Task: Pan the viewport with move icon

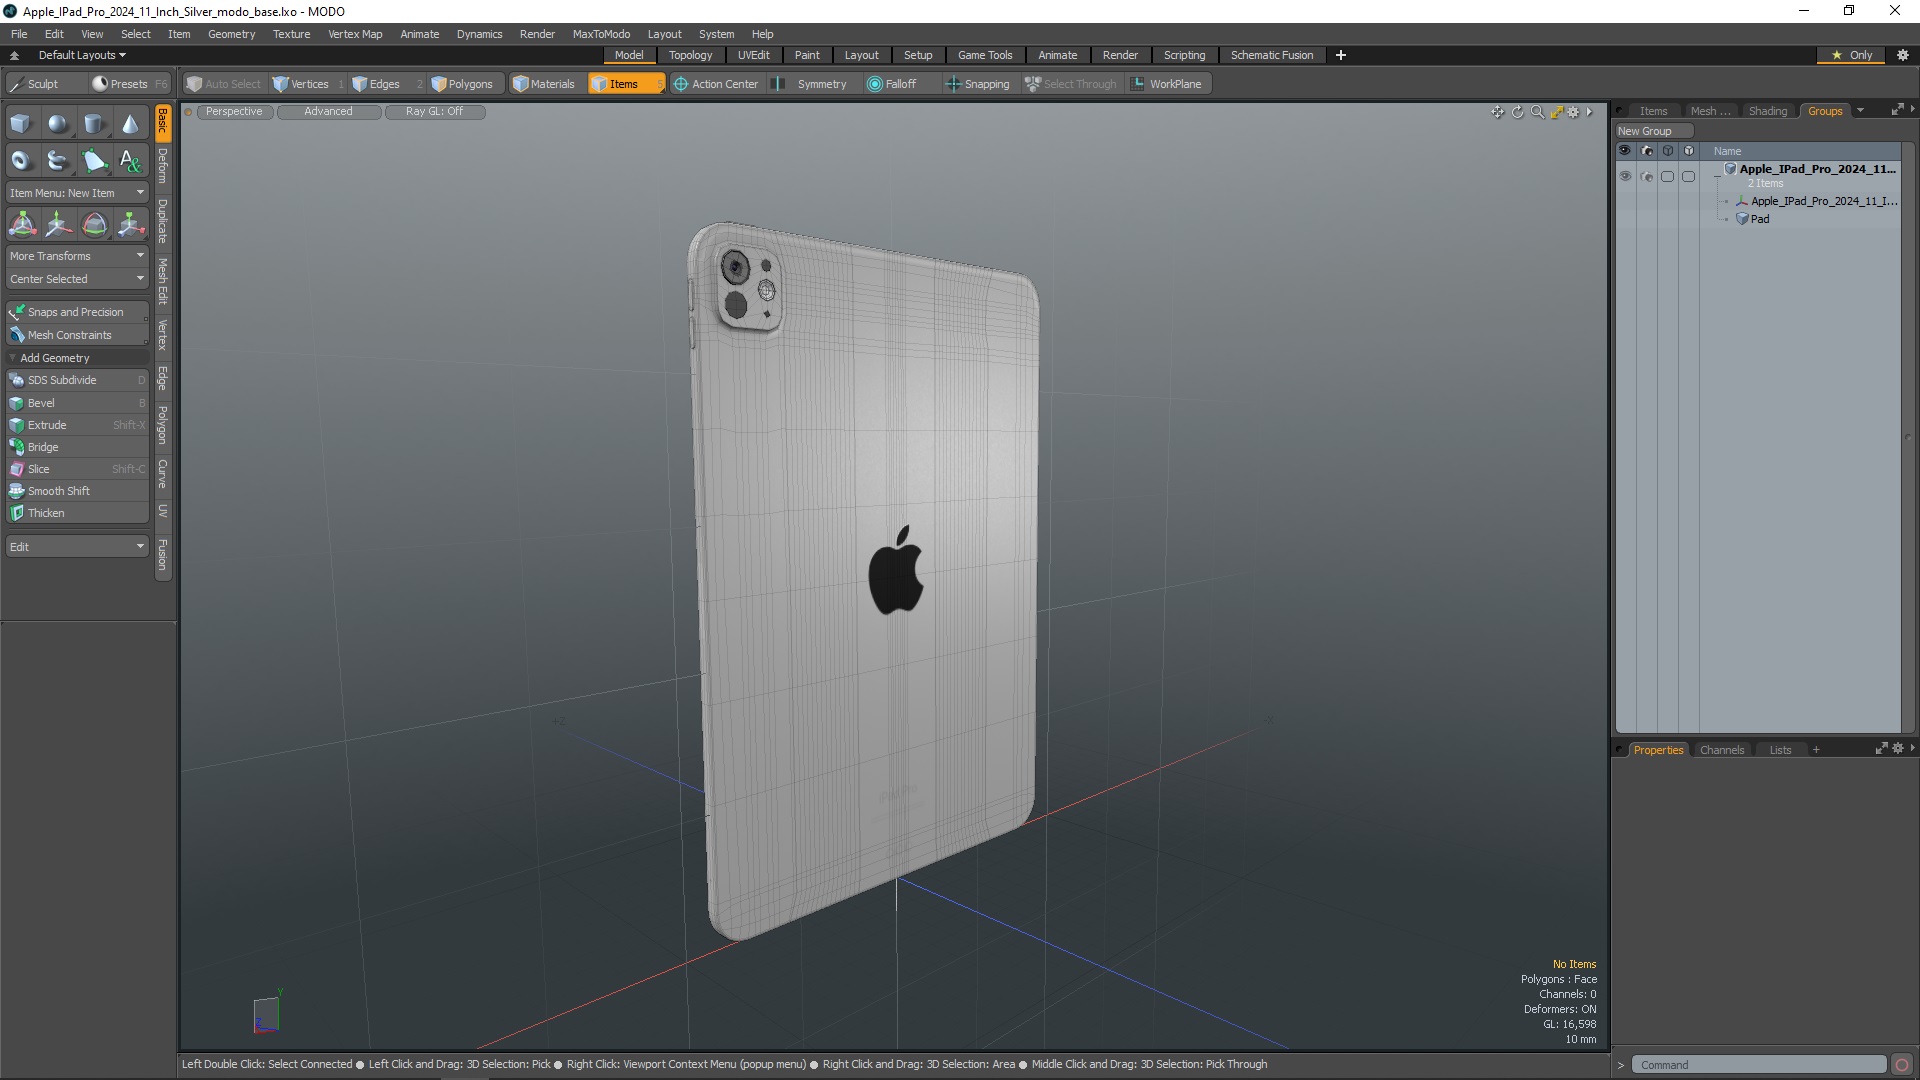Action: click(x=1497, y=112)
